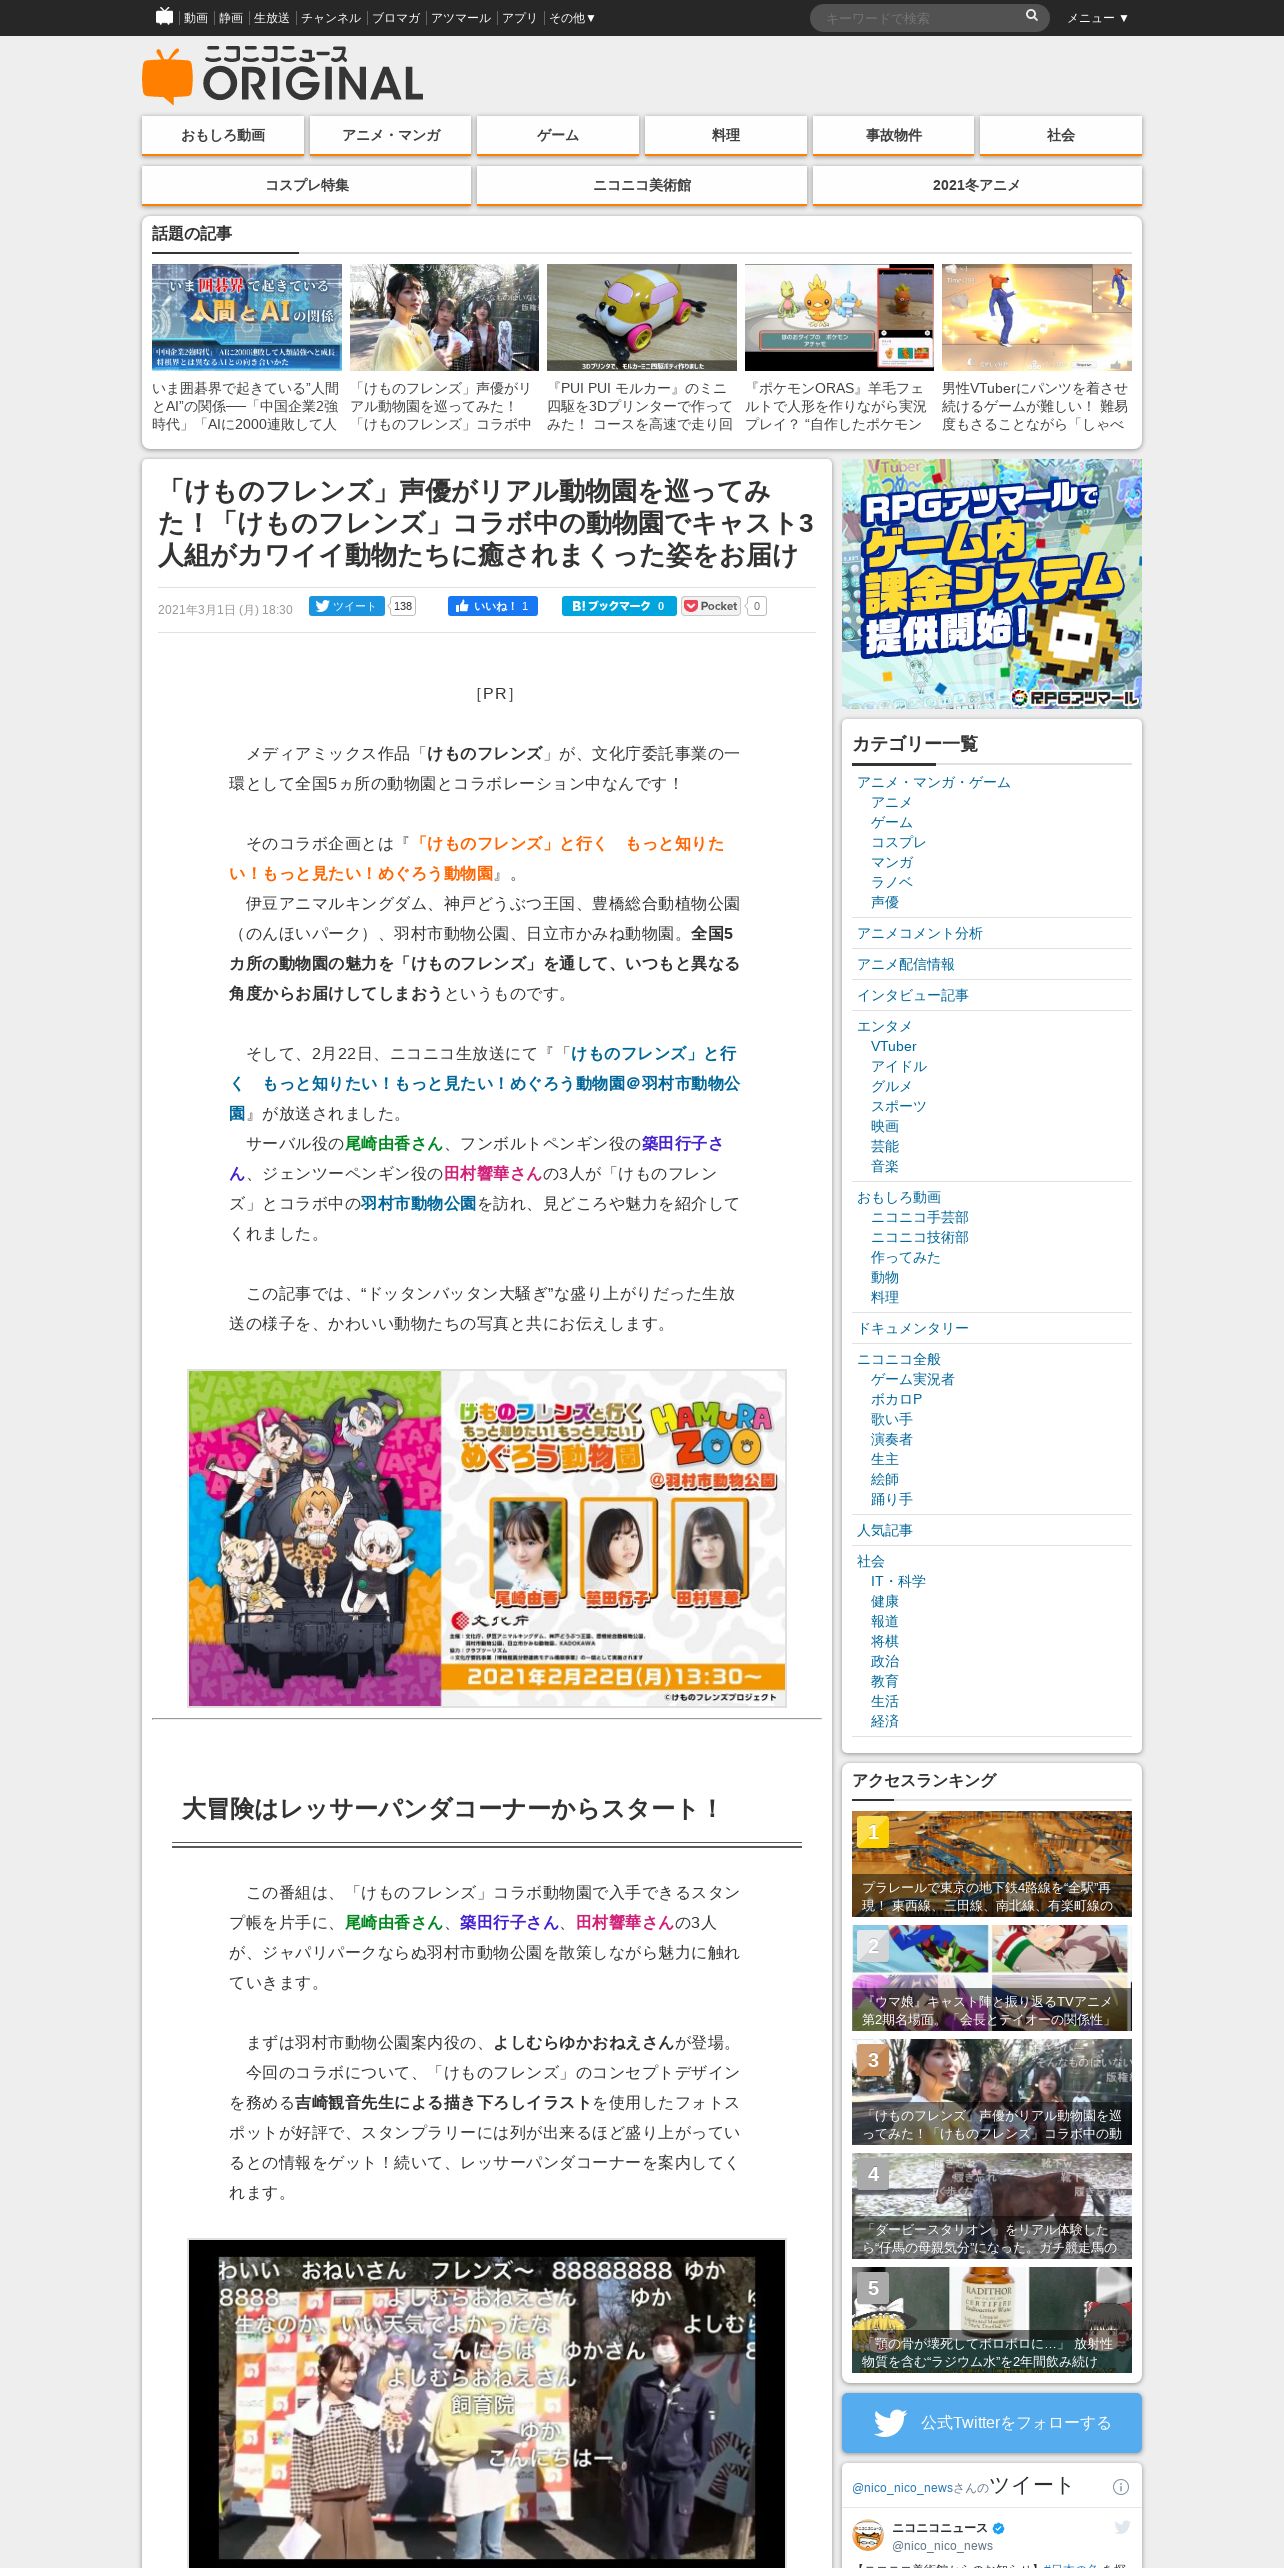
Task: Open the ニコニコ技術部 category link
Action: point(920,1237)
